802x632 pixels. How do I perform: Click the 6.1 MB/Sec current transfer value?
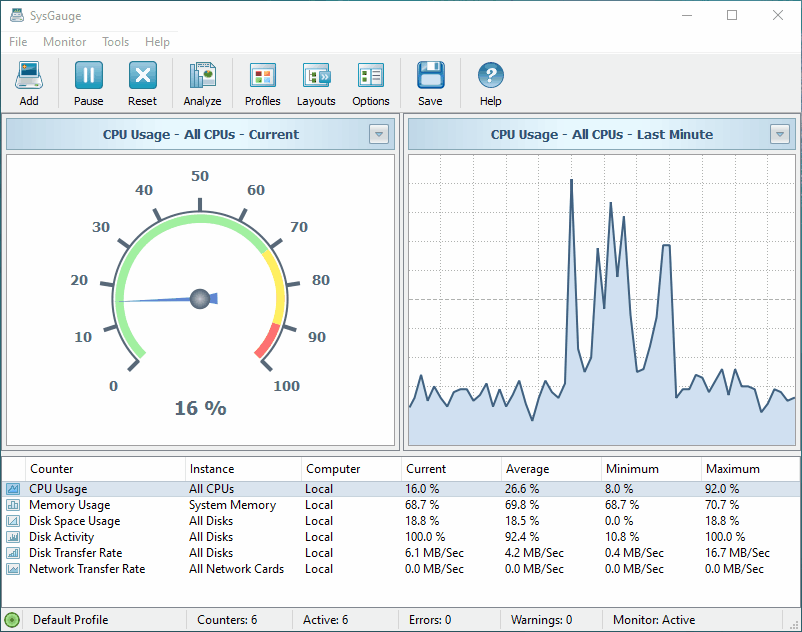(434, 553)
